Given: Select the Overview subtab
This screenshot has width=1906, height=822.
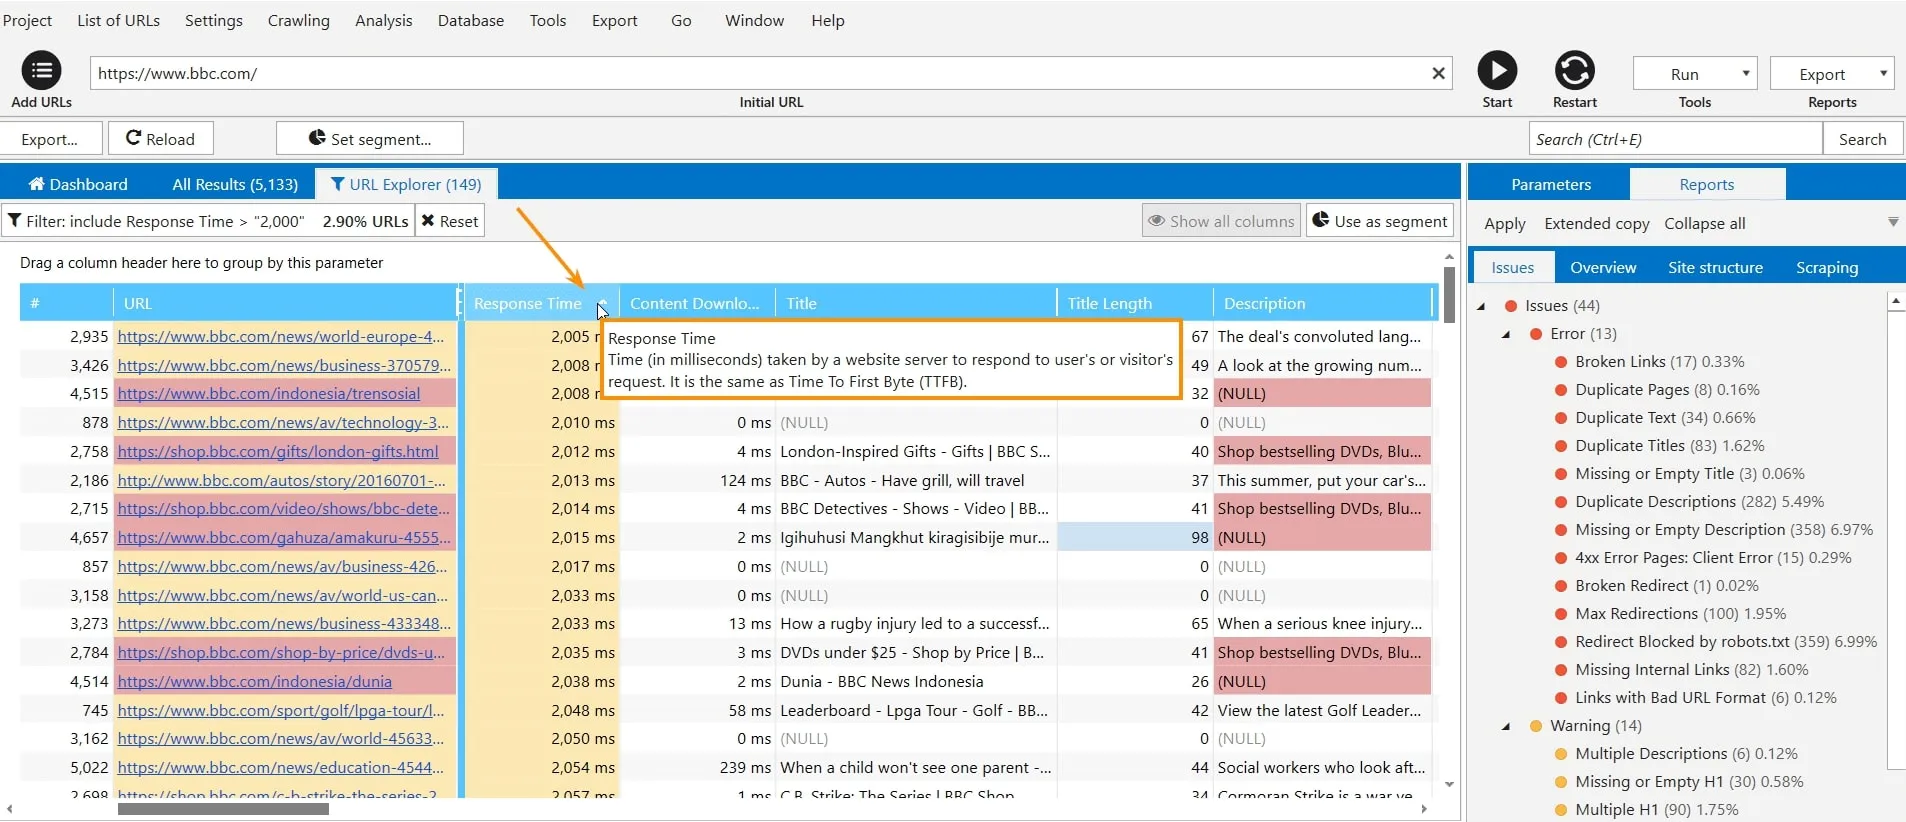Looking at the screenshot, I should pos(1603,267).
